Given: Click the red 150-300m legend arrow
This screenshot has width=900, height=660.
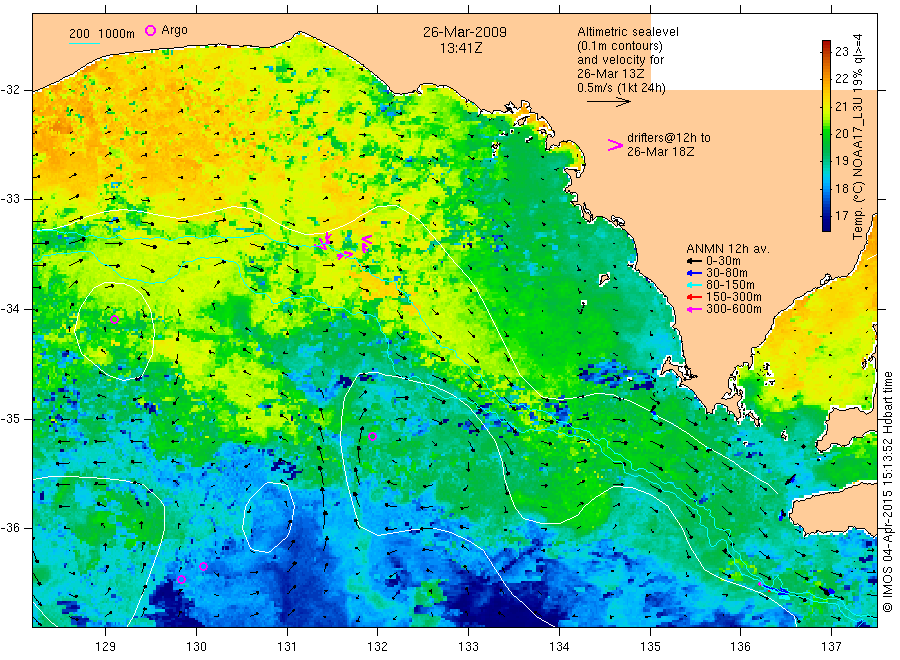Looking at the screenshot, I should click(x=695, y=297).
